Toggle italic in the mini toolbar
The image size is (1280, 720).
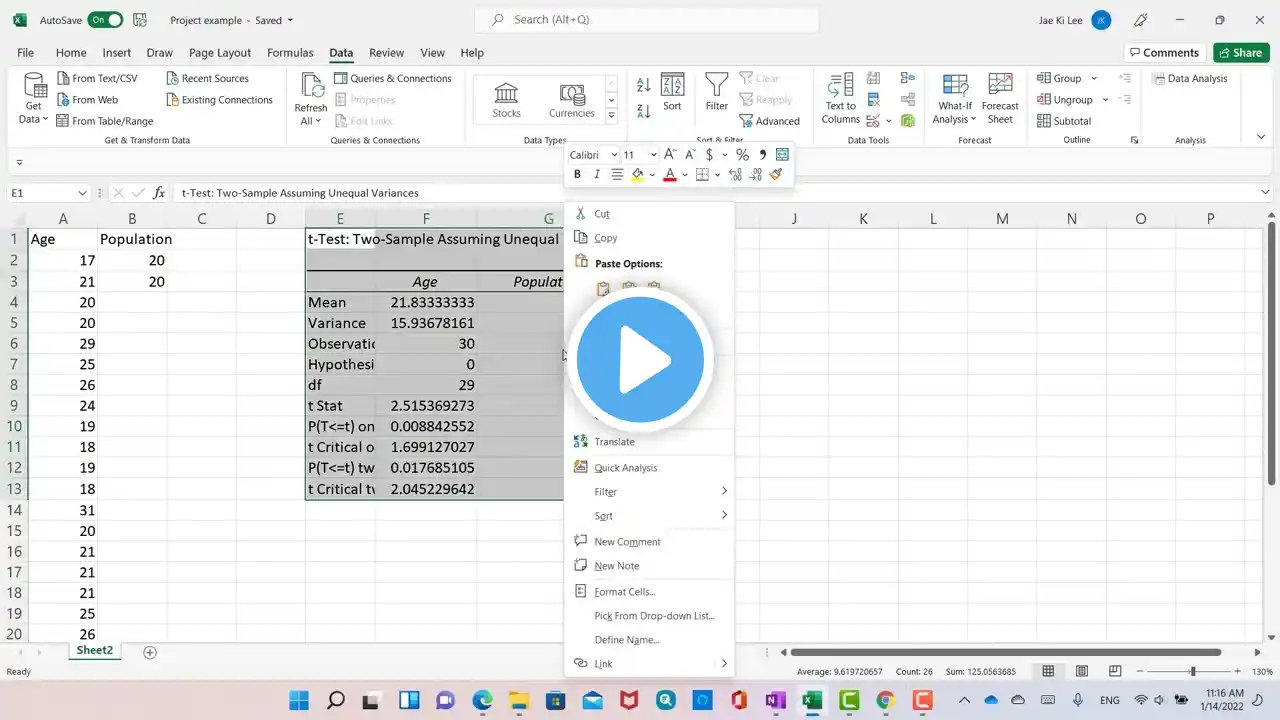click(597, 174)
